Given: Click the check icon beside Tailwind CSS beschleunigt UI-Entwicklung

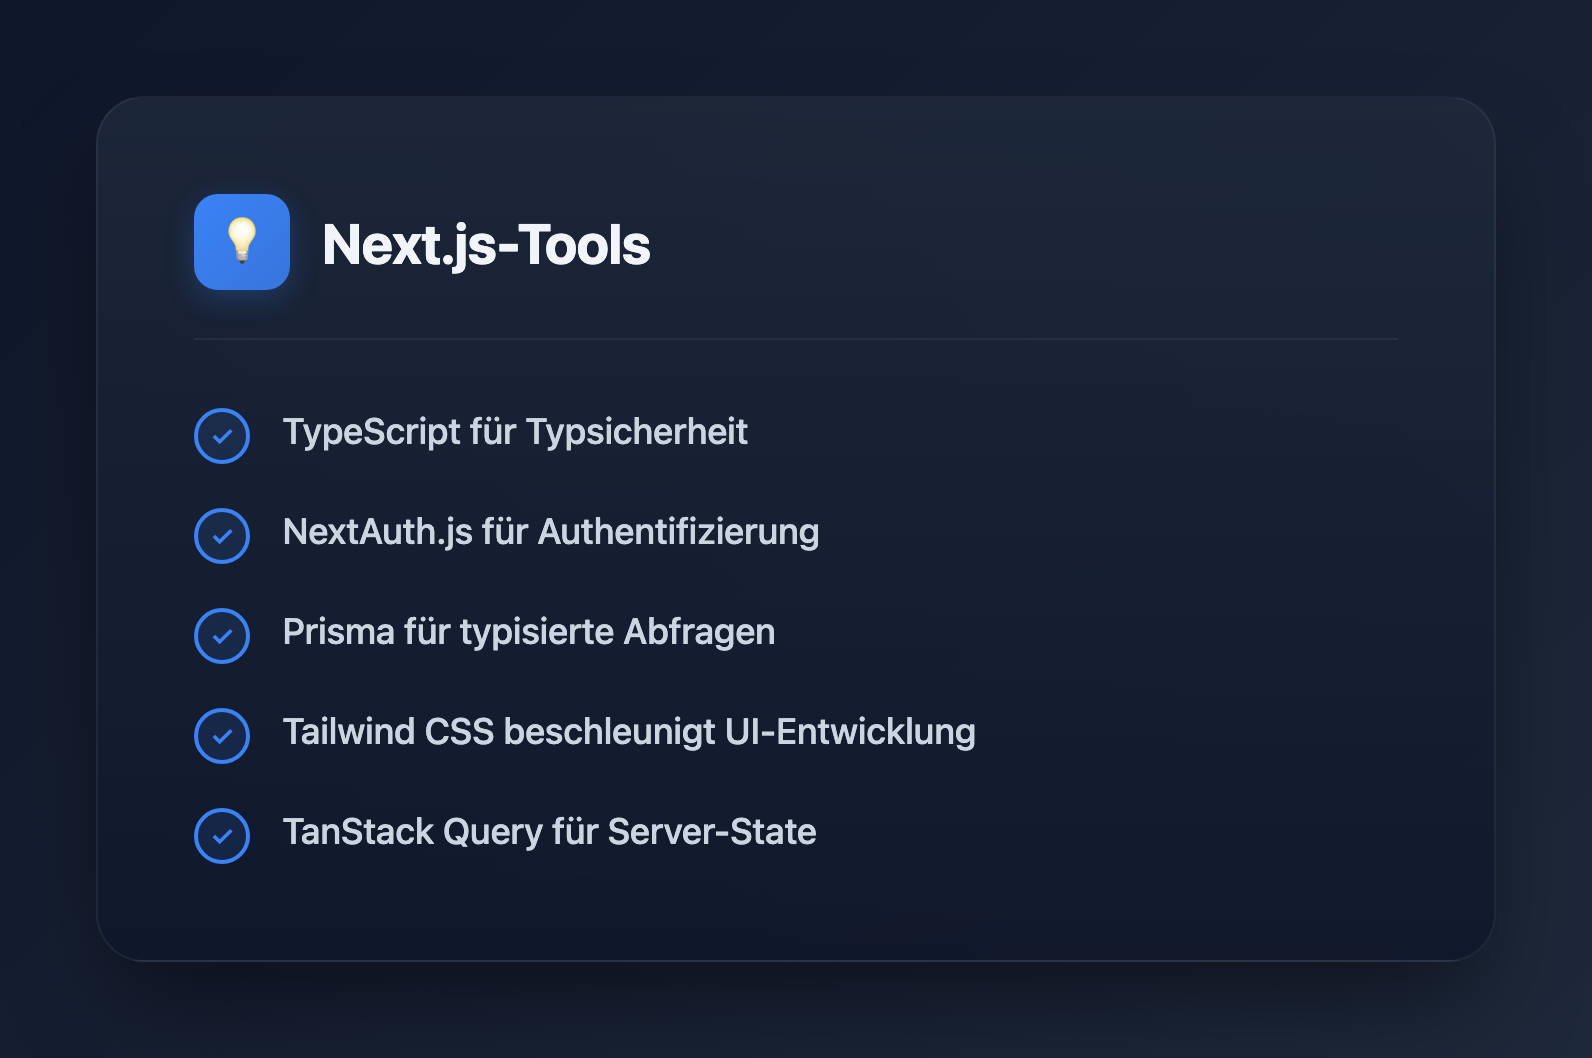Looking at the screenshot, I should click(222, 736).
